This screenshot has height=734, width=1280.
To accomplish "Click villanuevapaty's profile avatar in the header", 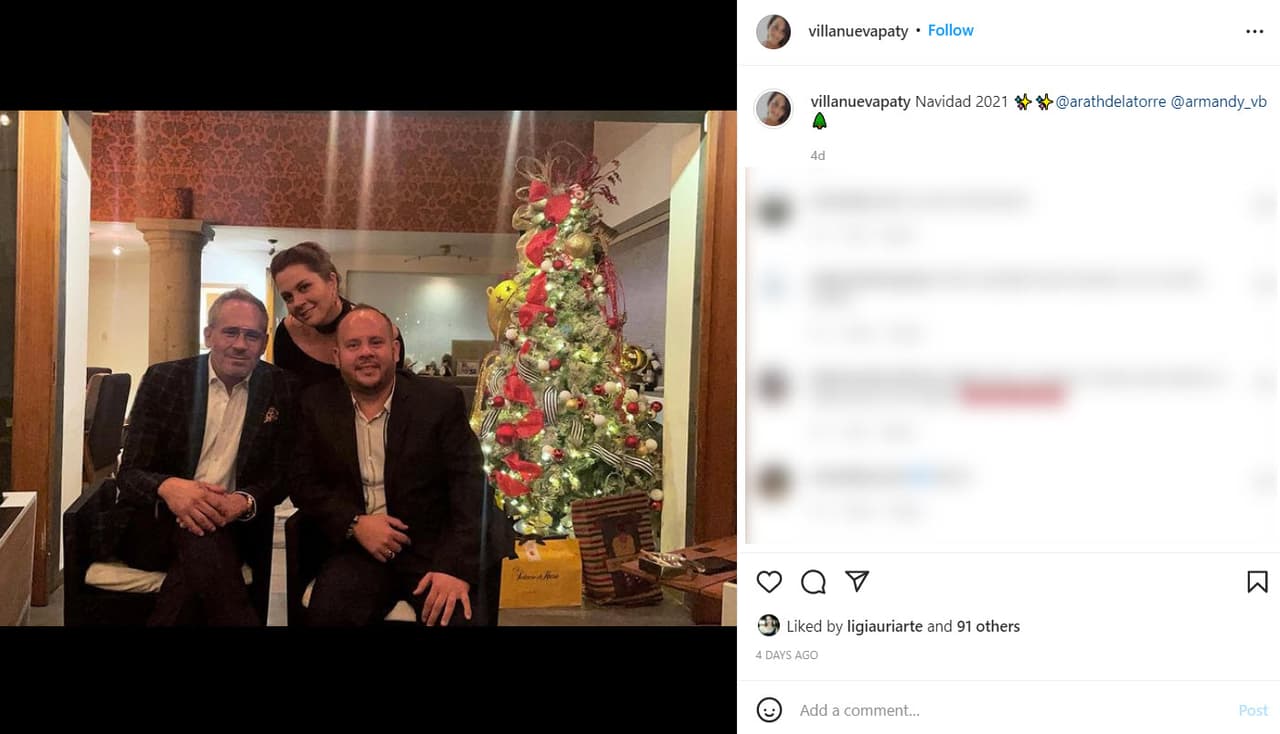I will pos(773,31).
